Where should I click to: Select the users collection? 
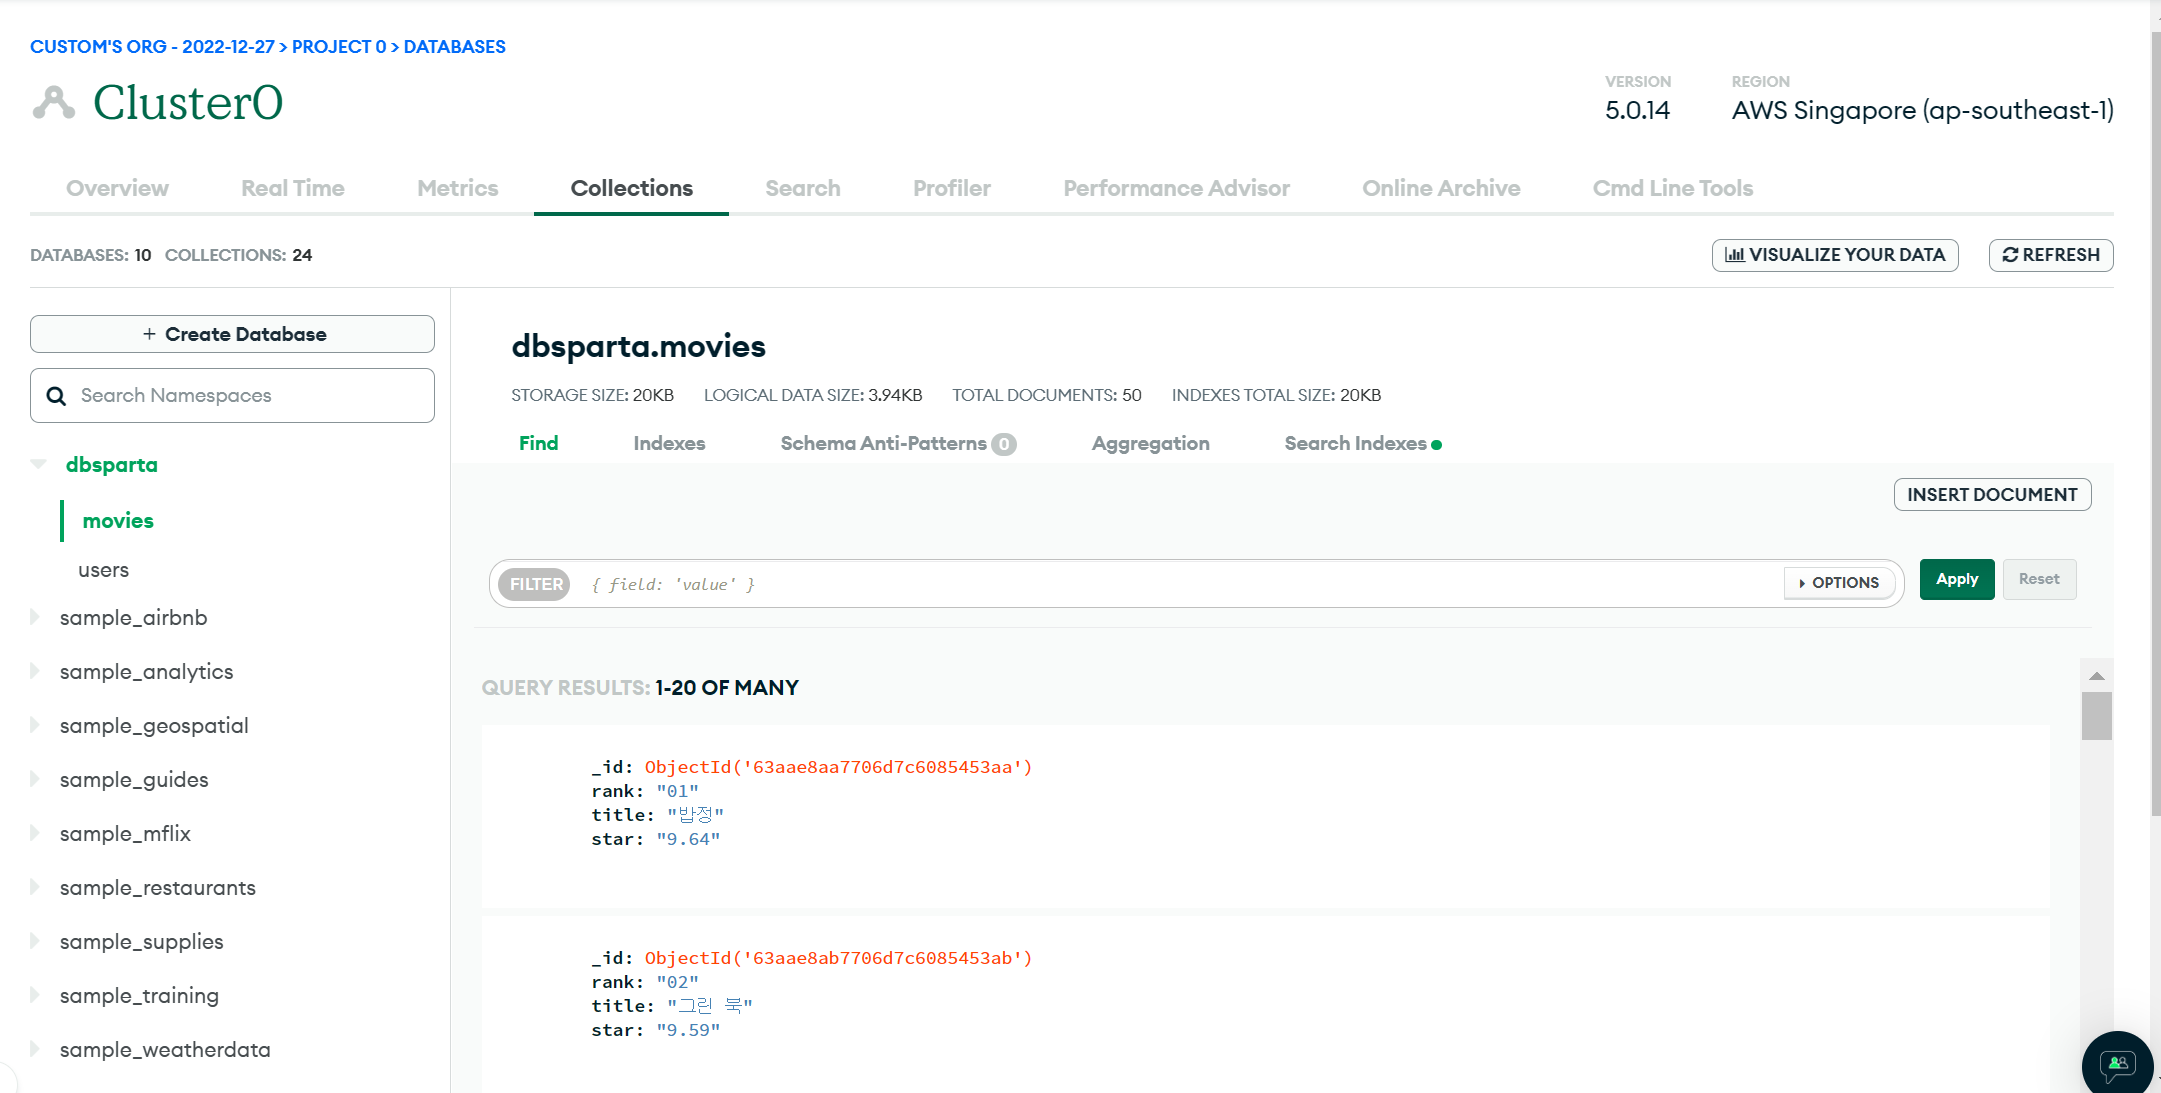click(103, 570)
